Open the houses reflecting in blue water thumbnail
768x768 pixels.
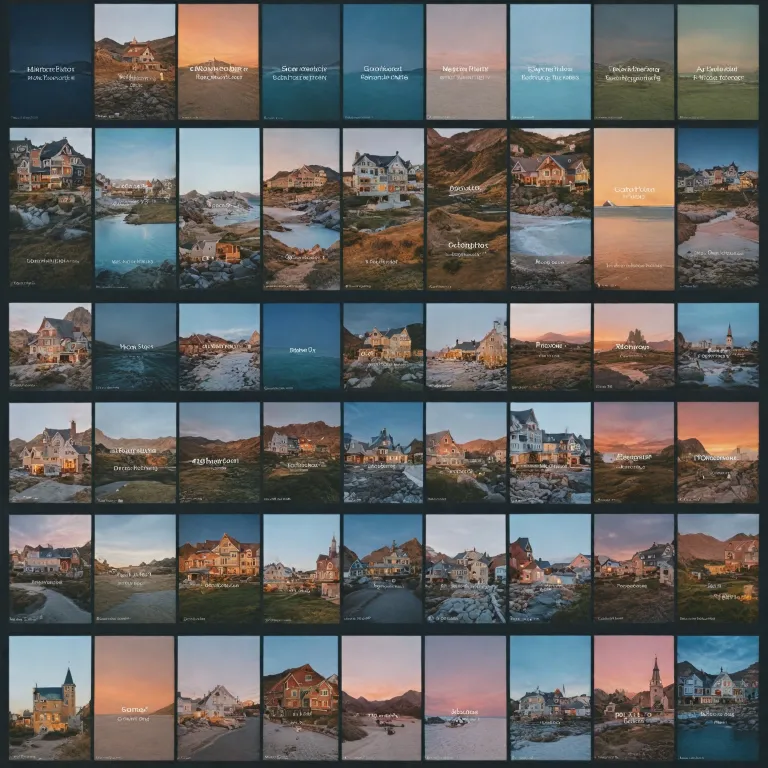click(717, 698)
